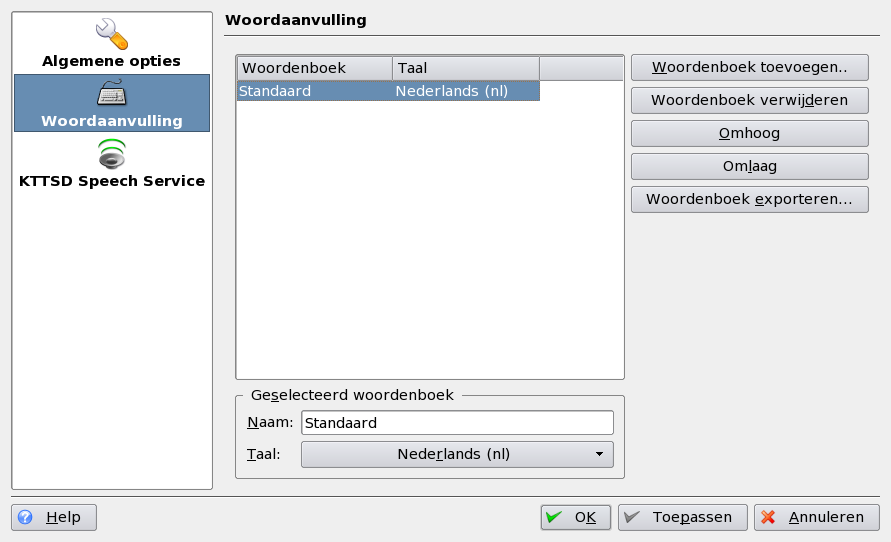Sort by the Taal column header
891x542 pixels.
(465, 68)
